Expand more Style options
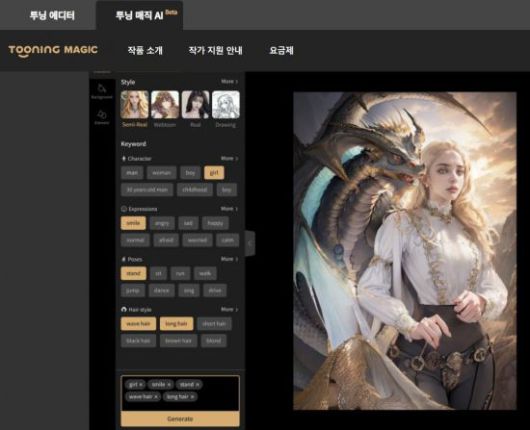The height and width of the screenshot is (430, 530). [230, 81]
